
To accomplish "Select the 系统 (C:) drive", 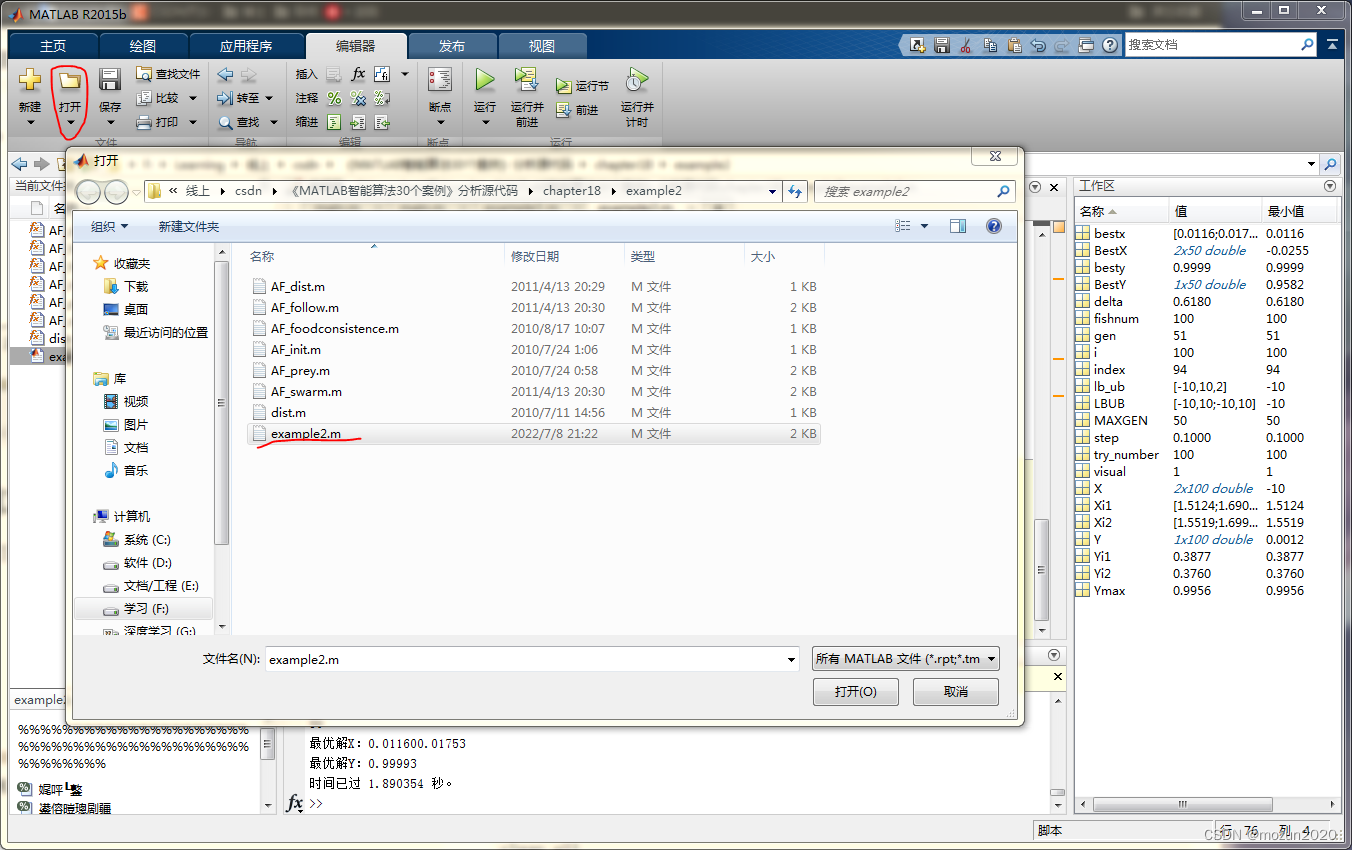I will (x=147, y=539).
